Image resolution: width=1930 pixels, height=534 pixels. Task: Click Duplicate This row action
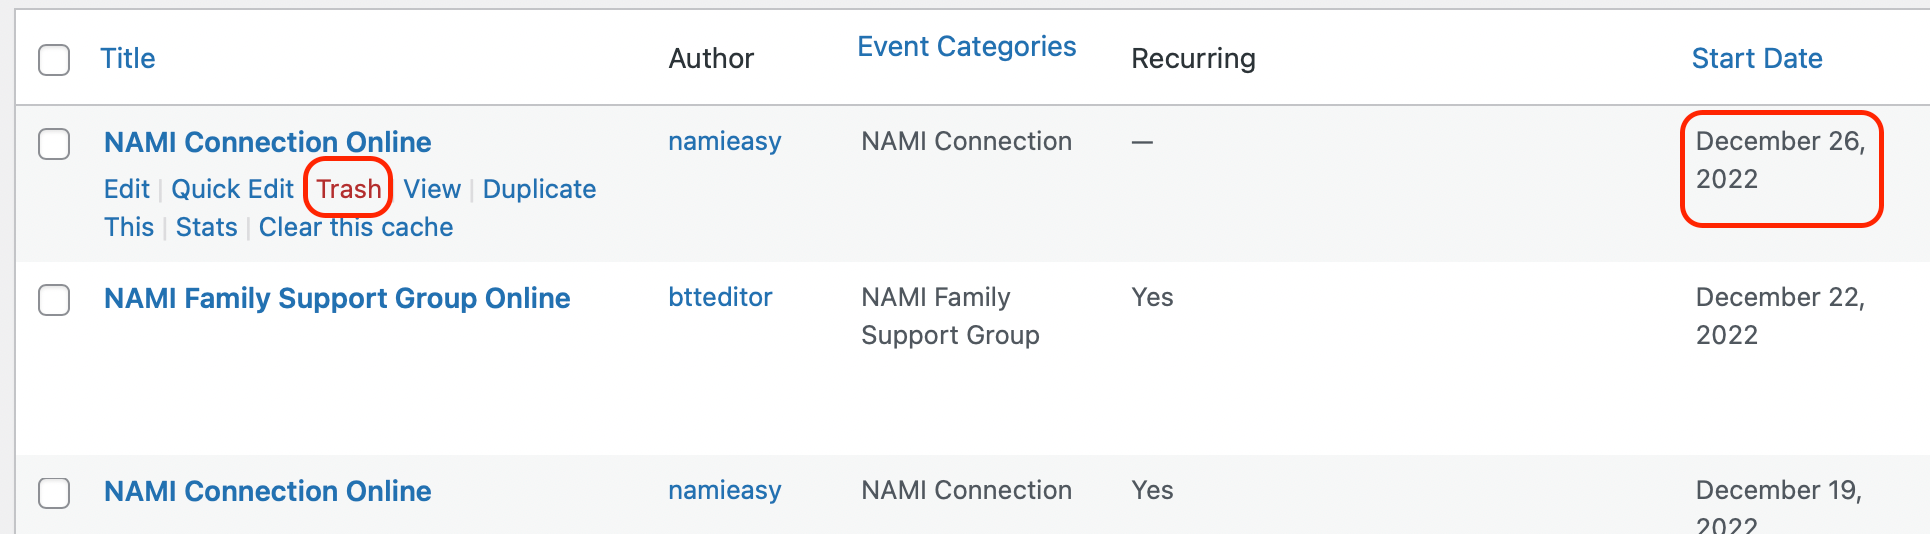point(538,189)
